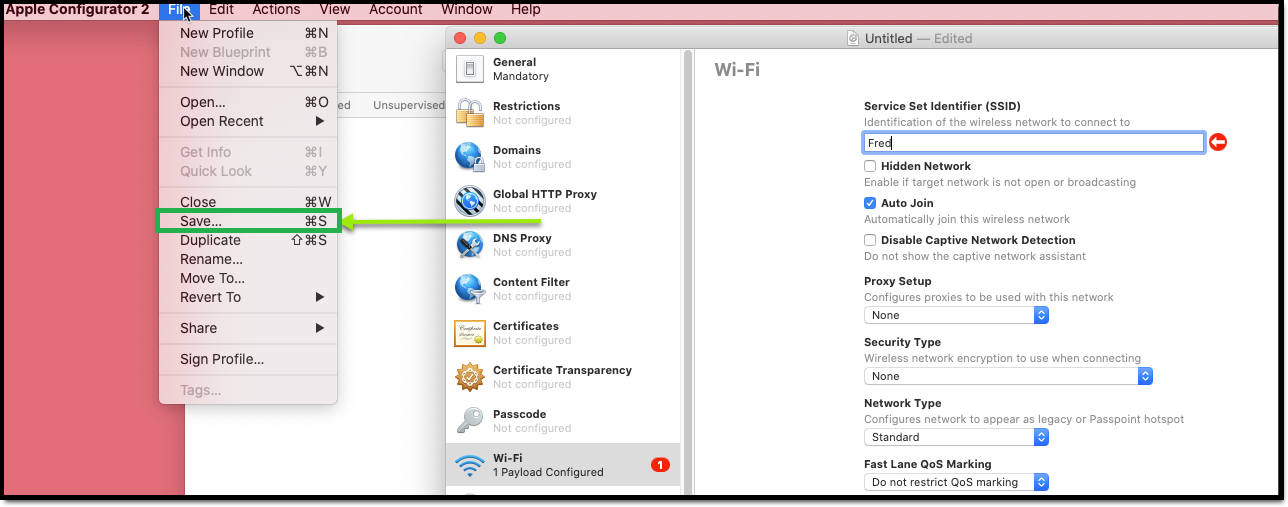This screenshot has width=1288, height=507.
Task: Choose New Profile from File menu
Action: [x=248, y=33]
